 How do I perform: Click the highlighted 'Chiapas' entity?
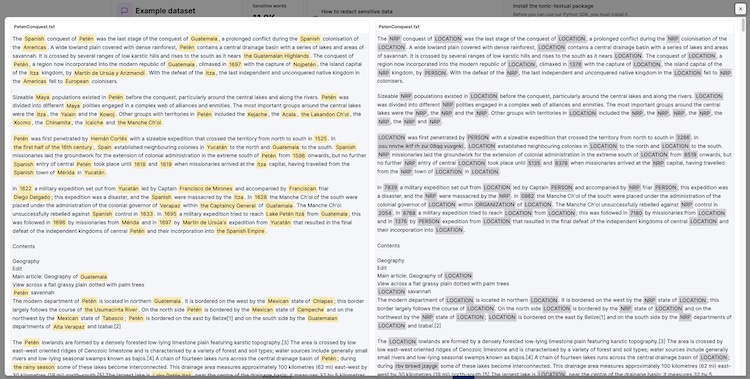[323, 301]
